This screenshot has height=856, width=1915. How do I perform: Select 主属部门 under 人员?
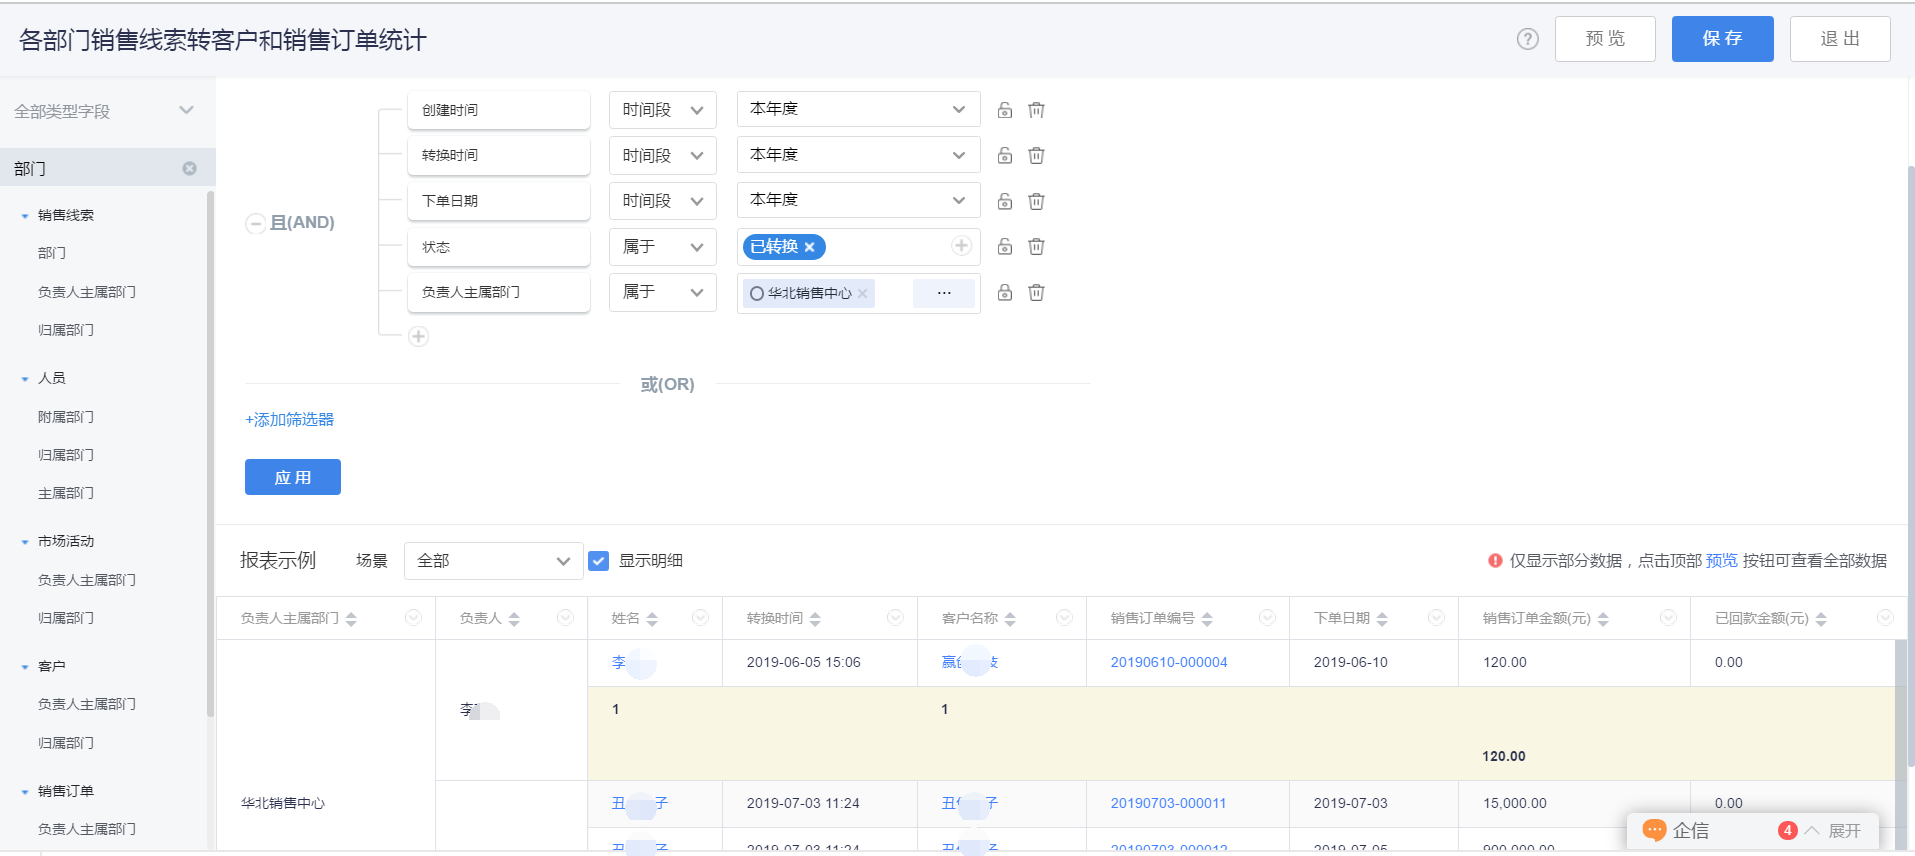[x=66, y=493]
